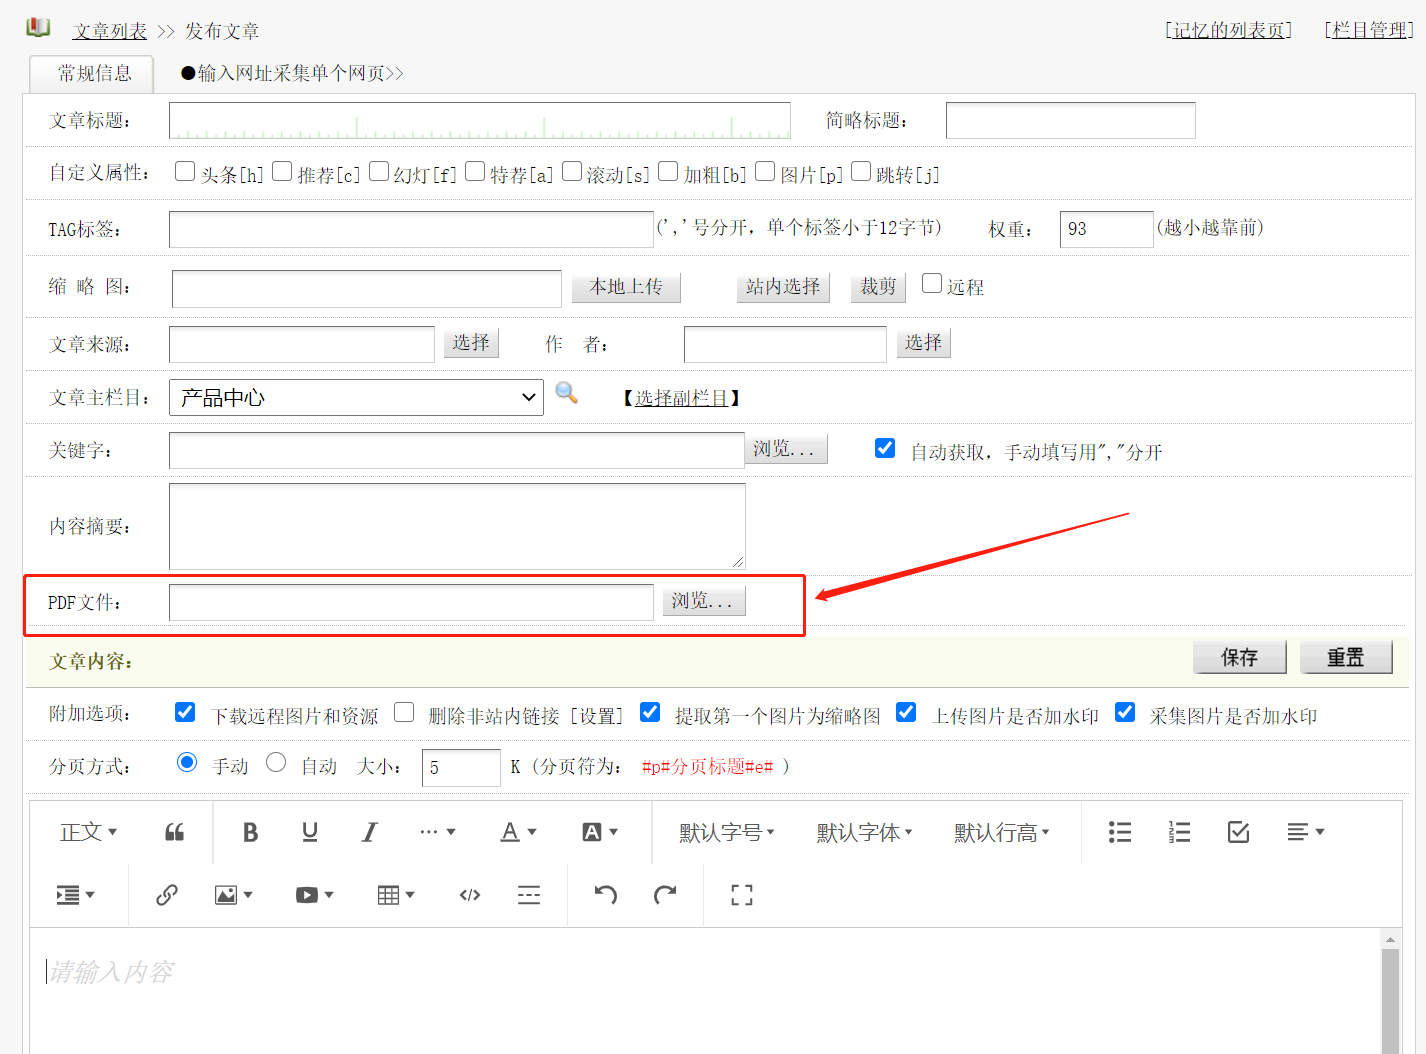Screen dimensions: 1426x1054
Task: Expand the 默认字号 font size dropdown
Action: (727, 832)
